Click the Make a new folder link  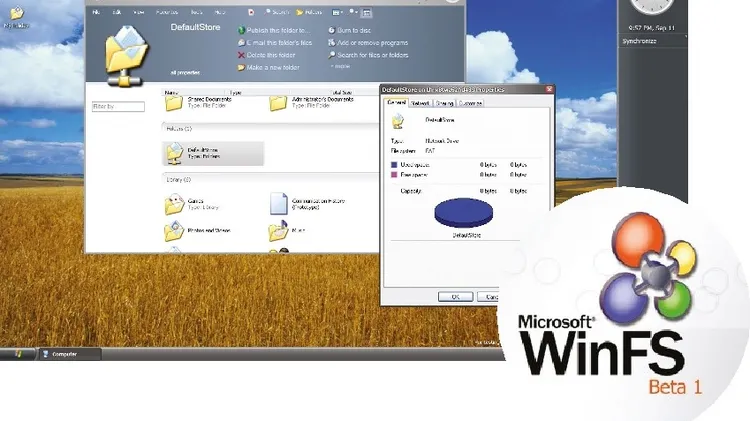click(x=273, y=67)
